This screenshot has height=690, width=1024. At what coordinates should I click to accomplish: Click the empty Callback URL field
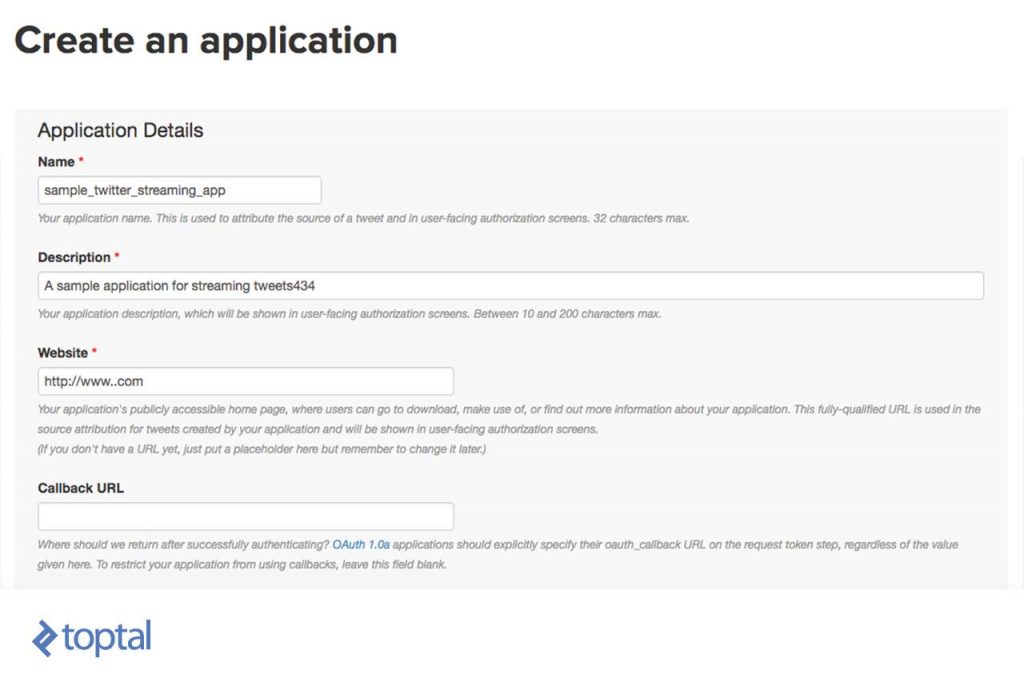coord(245,516)
